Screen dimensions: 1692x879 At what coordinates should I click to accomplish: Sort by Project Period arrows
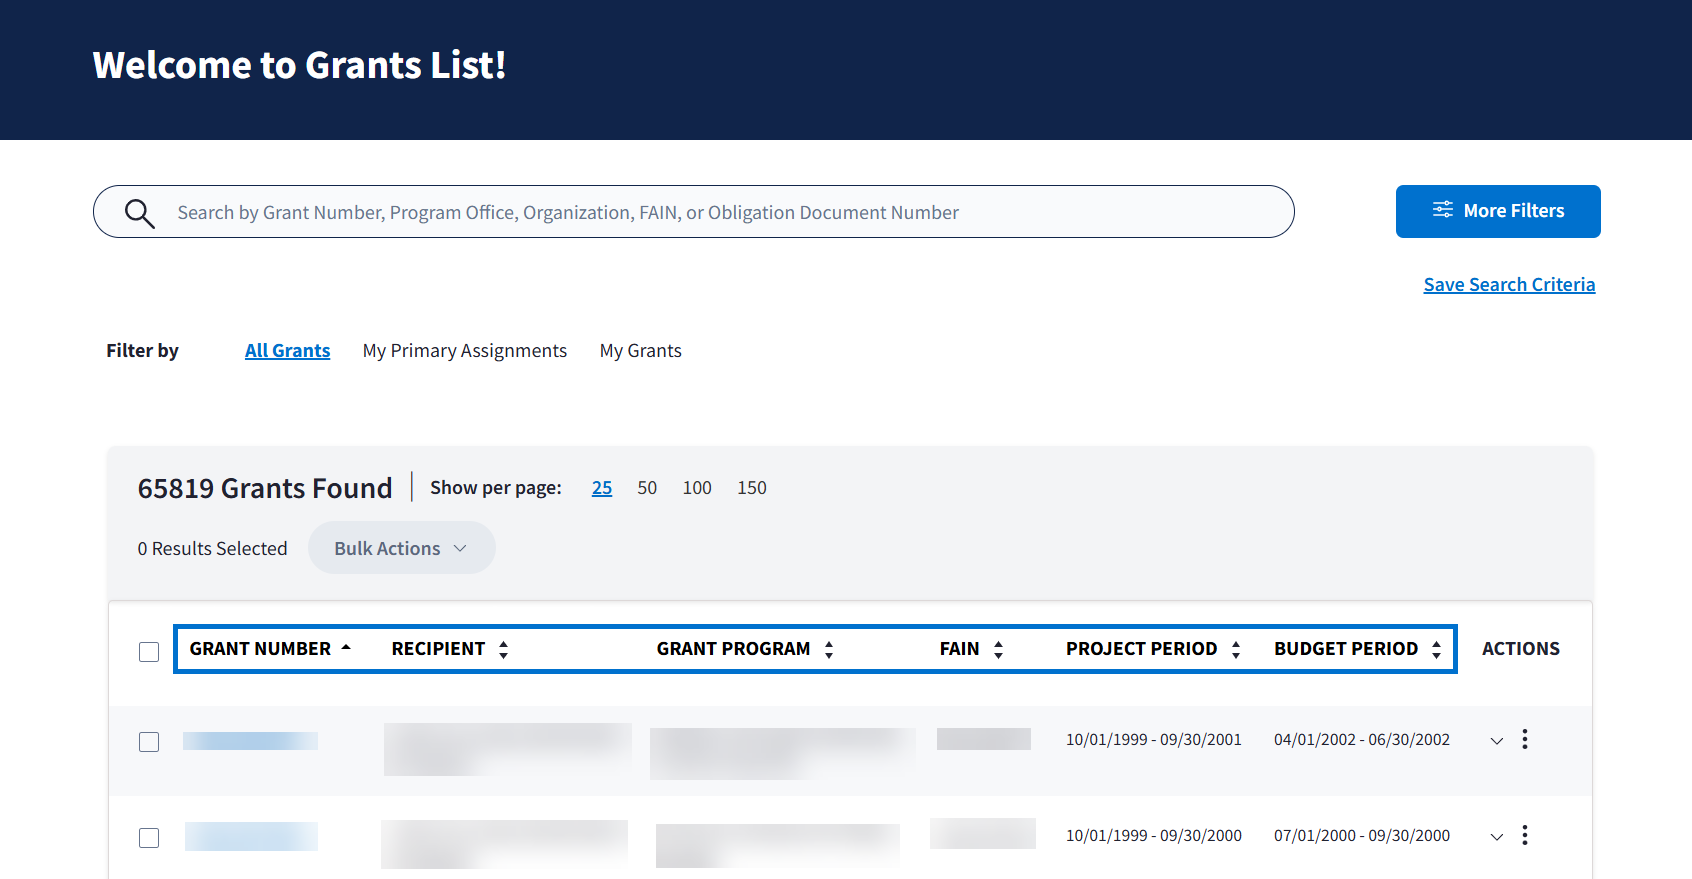[1236, 649]
